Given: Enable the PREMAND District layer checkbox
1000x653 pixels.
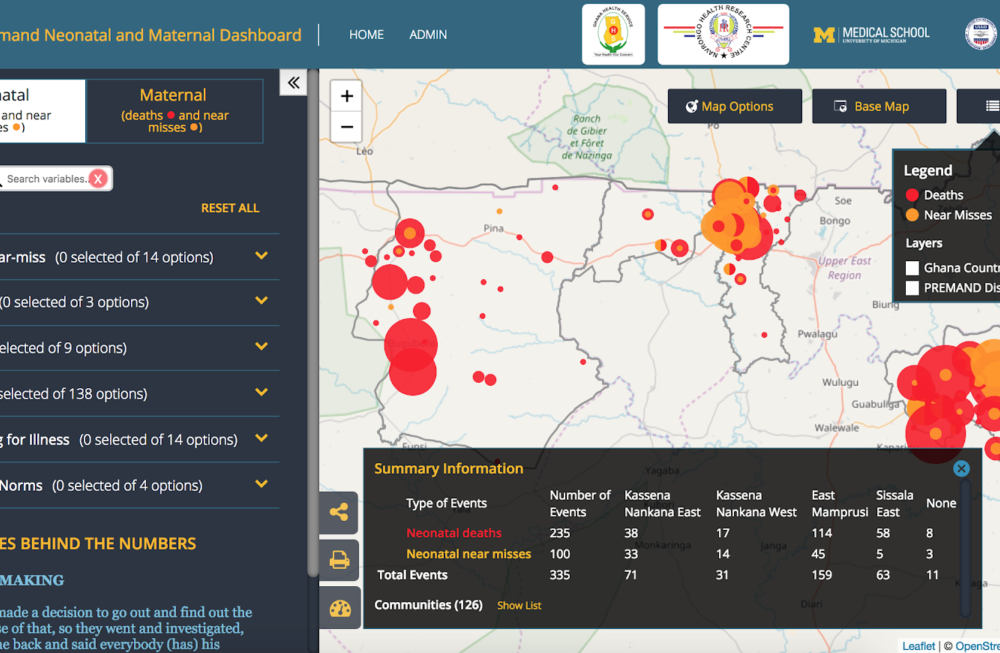Looking at the screenshot, I should (x=913, y=288).
